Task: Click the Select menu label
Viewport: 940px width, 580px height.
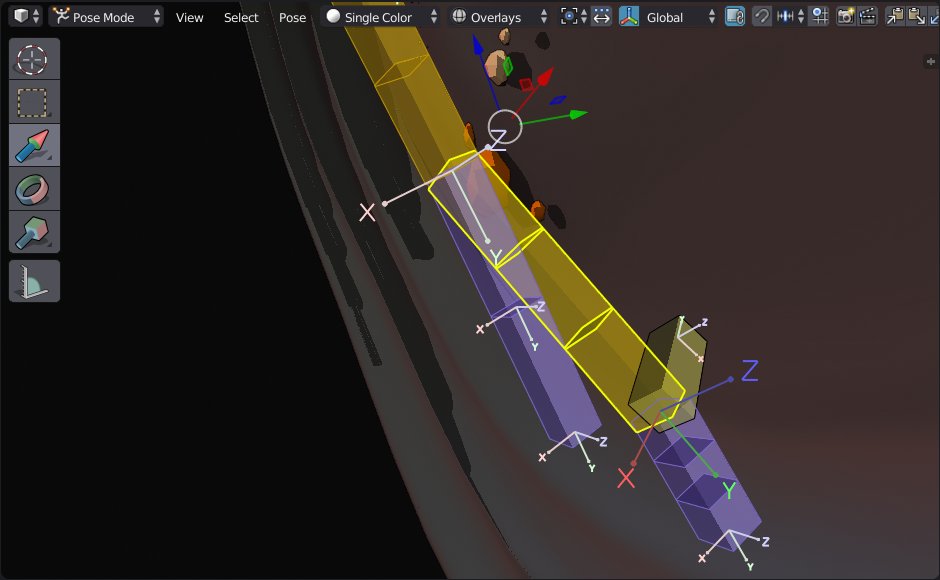Action: (240, 16)
